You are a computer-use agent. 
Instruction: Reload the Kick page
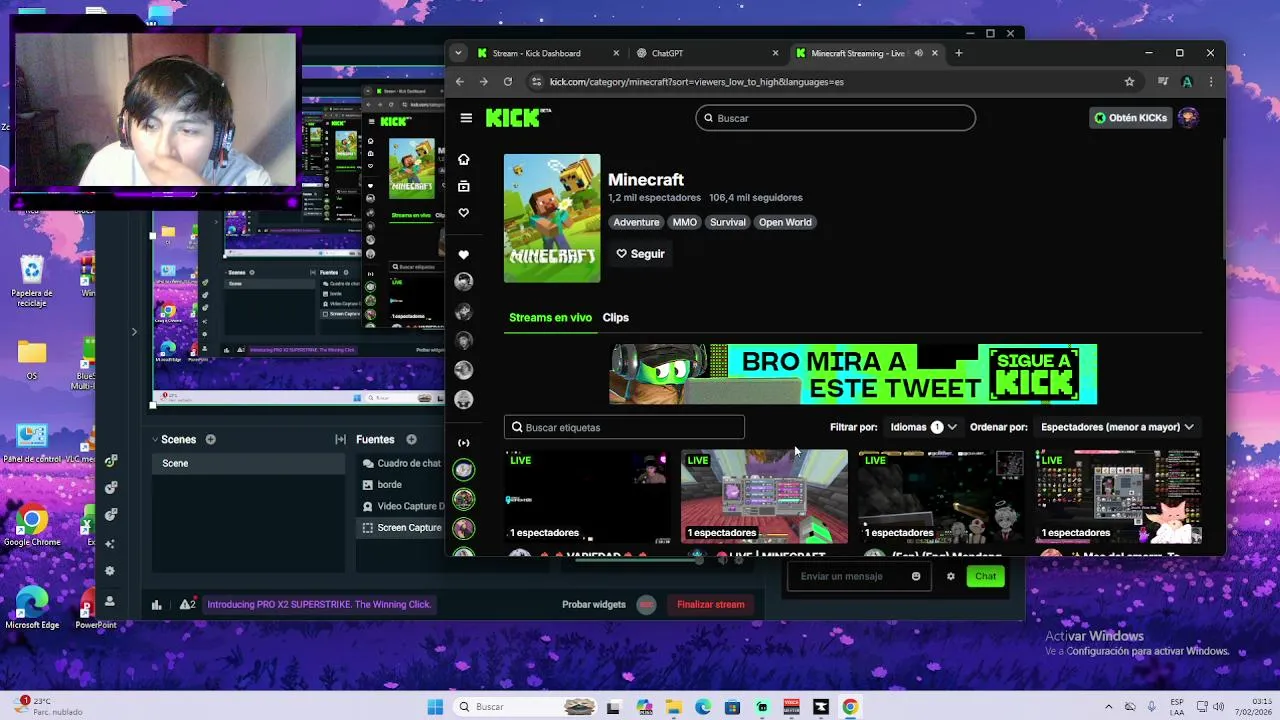tap(508, 82)
